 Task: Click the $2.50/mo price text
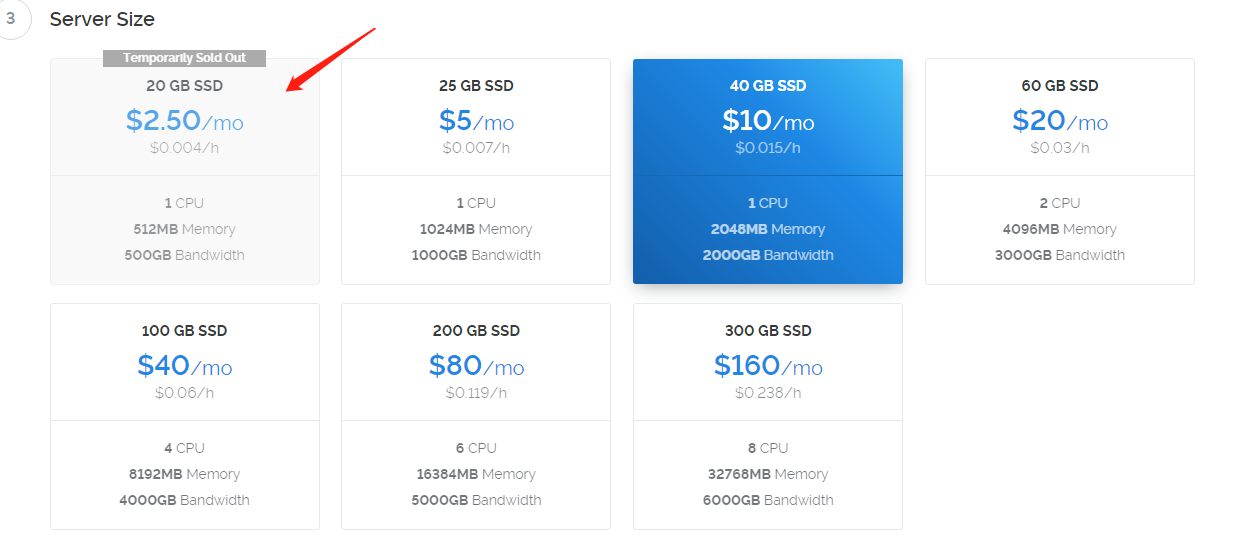tap(185, 121)
